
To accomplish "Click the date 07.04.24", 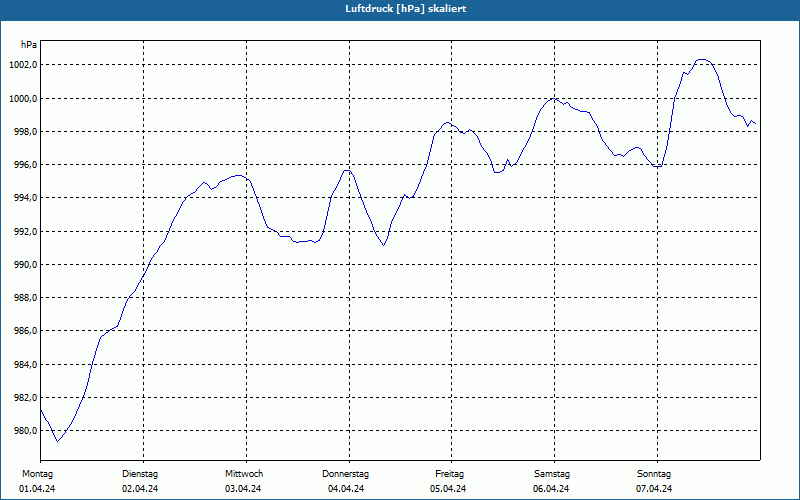I will 654,489.
